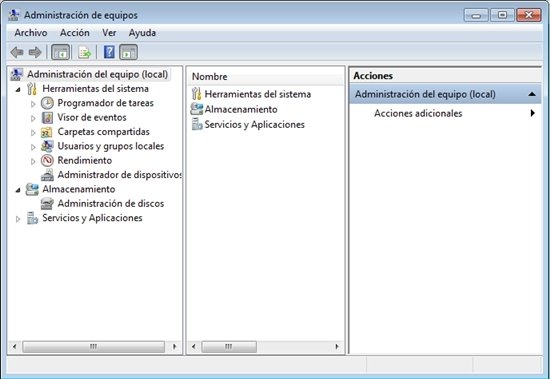Select Administración del equipo (local) tree root
The height and width of the screenshot is (379, 550).
[x=98, y=74]
